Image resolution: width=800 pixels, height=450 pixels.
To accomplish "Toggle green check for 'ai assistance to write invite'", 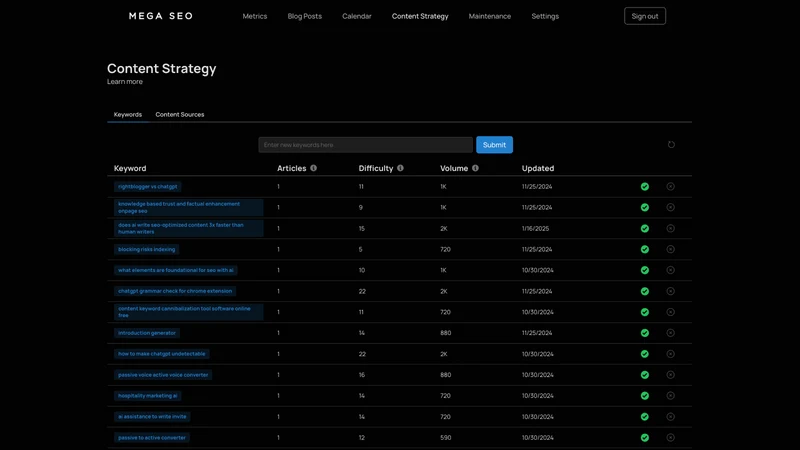I will tap(645, 416).
